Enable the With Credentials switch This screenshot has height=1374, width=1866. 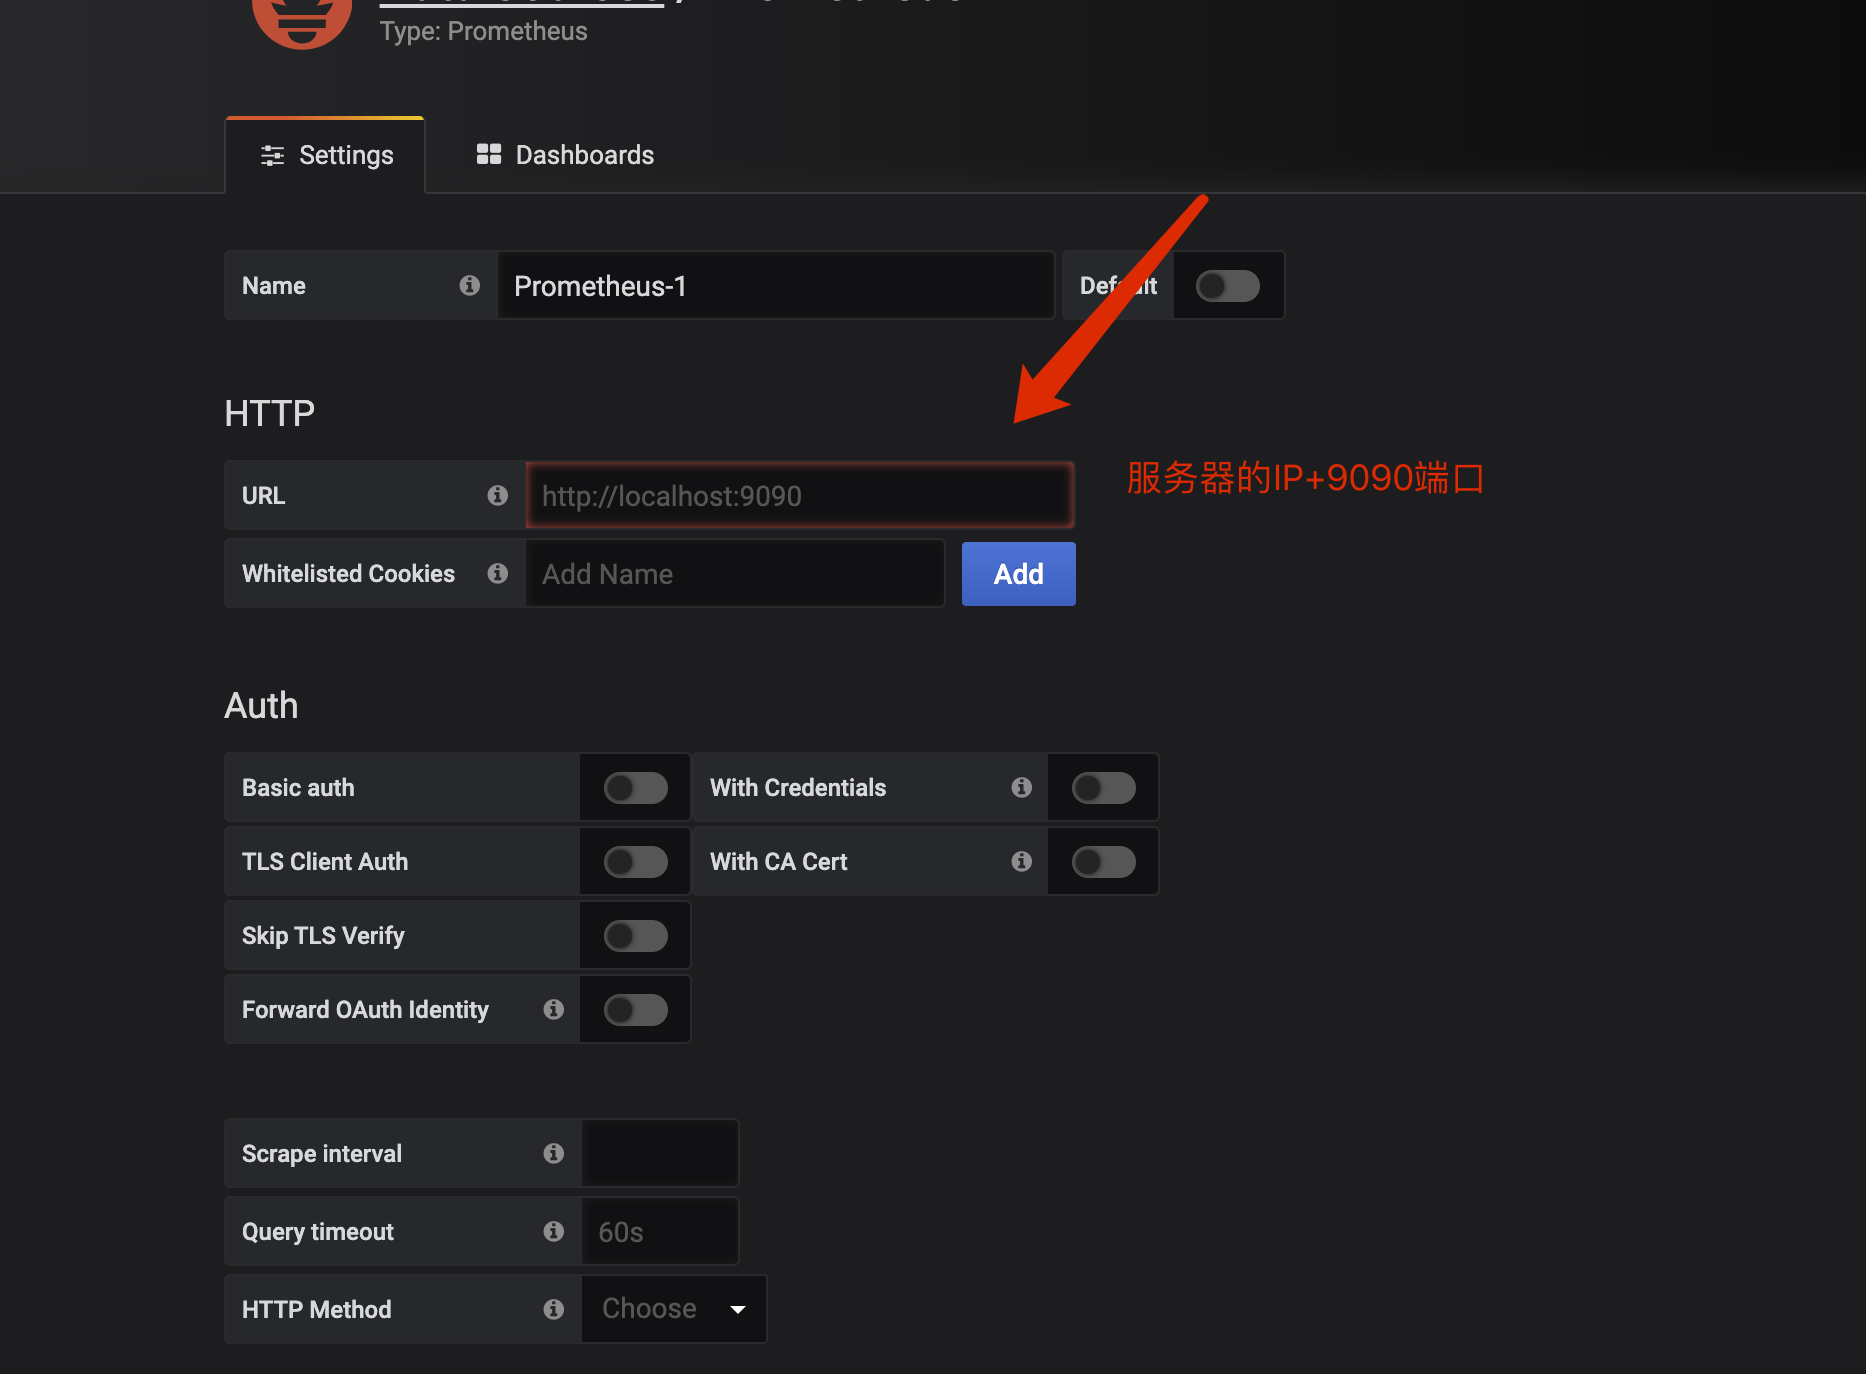pos(1104,788)
